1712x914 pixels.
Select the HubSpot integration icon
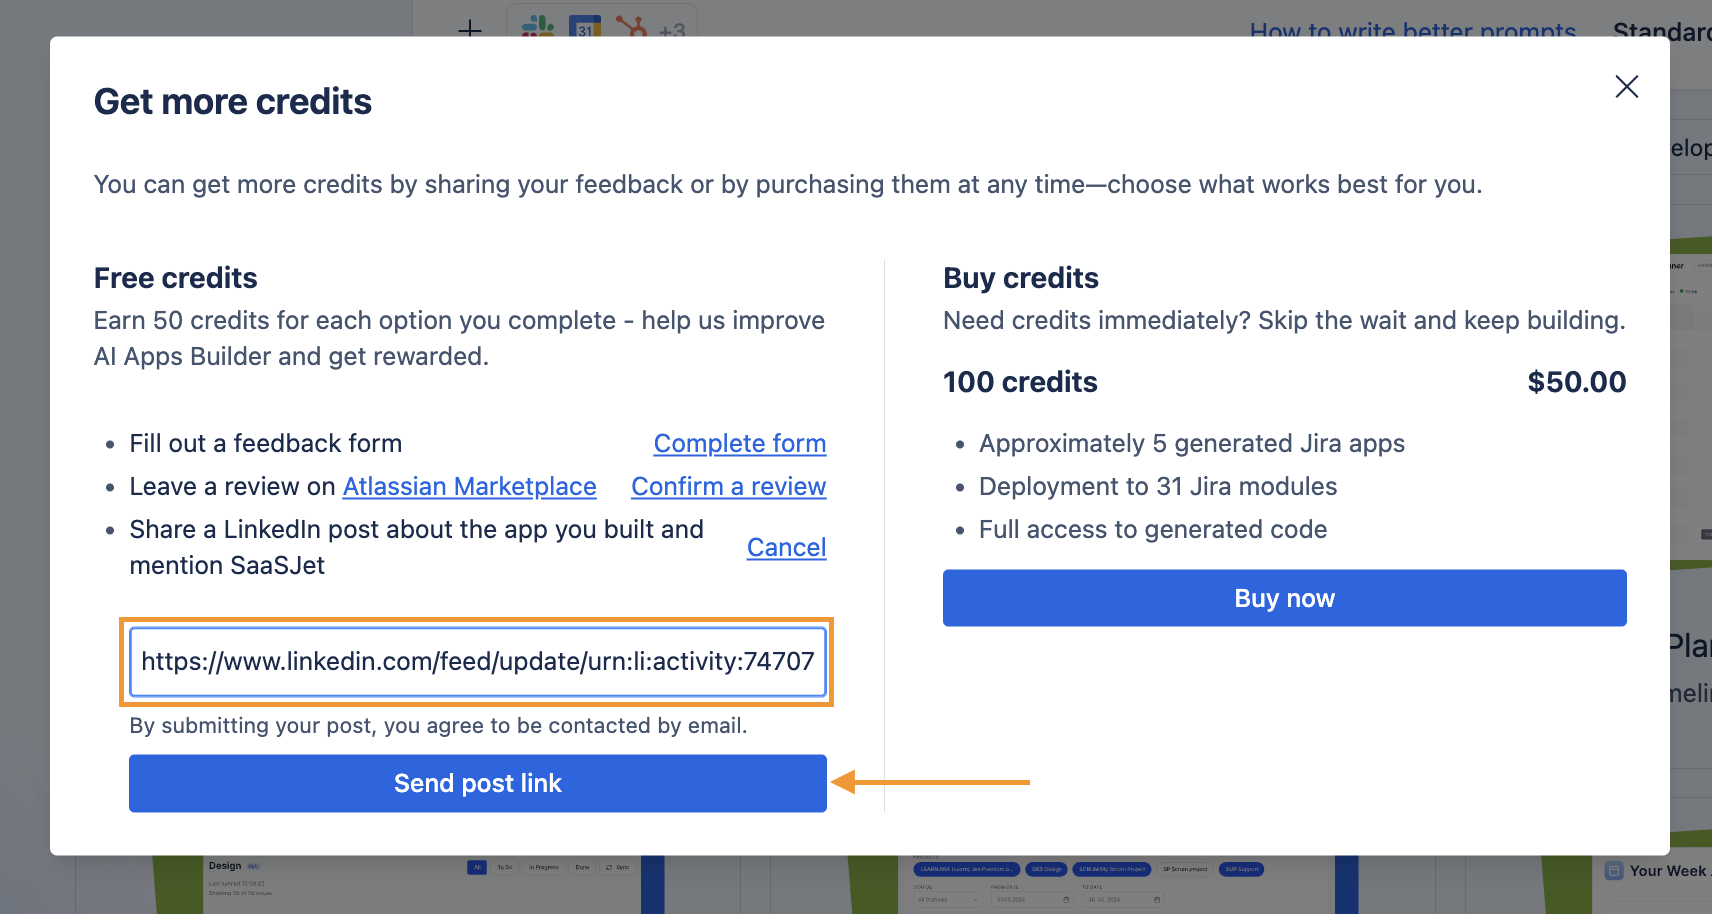pyautogui.click(x=631, y=27)
